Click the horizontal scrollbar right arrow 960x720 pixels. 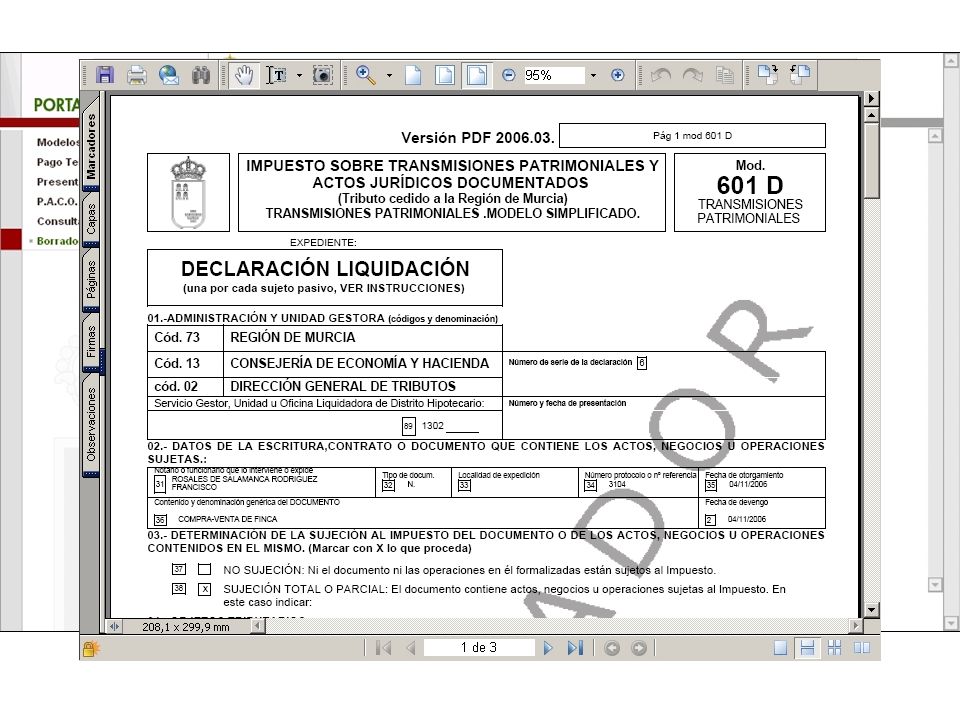pyautogui.click(x=855, y=626)
